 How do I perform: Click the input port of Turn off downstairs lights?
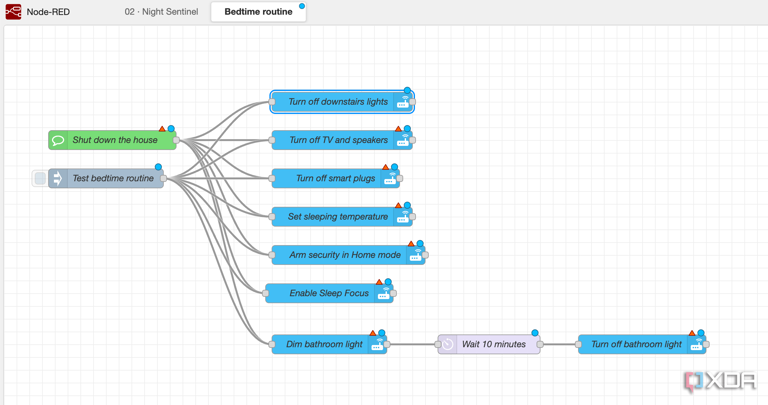tap(272, 102)
